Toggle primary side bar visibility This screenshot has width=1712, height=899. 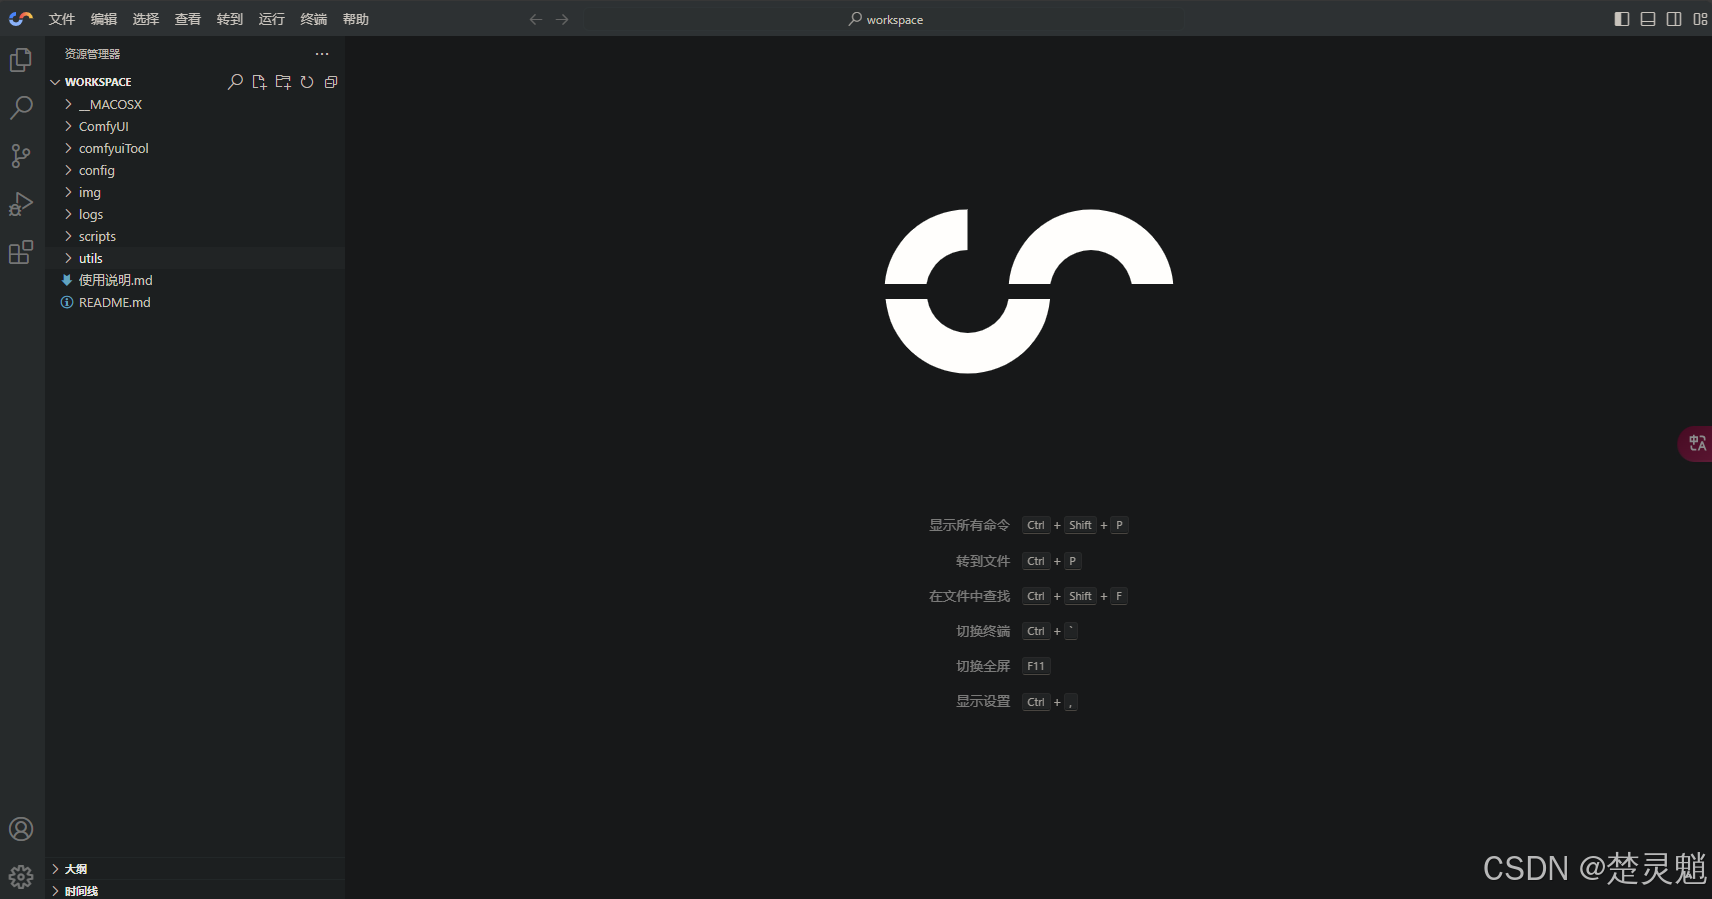pyautogui.click(x=1622, y=19)
